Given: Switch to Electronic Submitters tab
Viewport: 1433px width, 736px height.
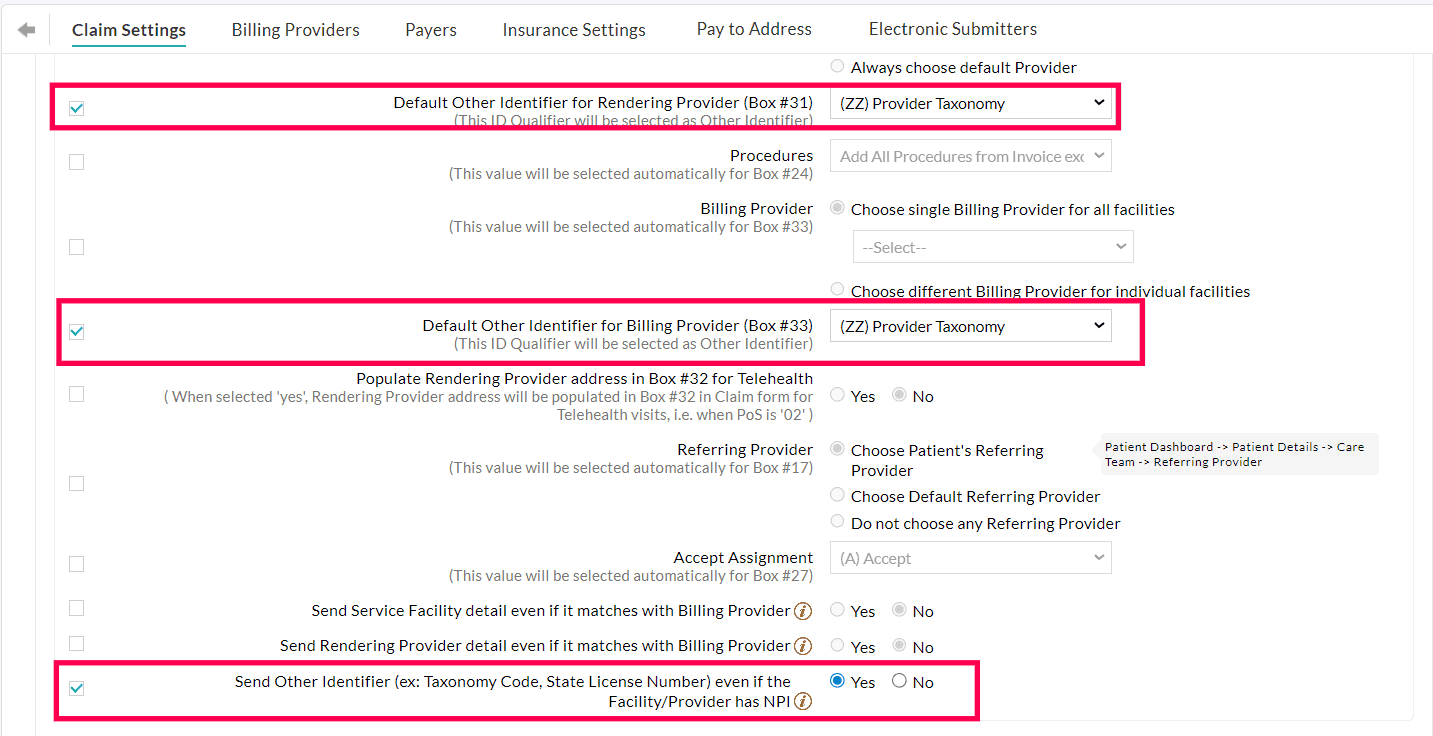Looking at the screenshot, I should [952, 29].
